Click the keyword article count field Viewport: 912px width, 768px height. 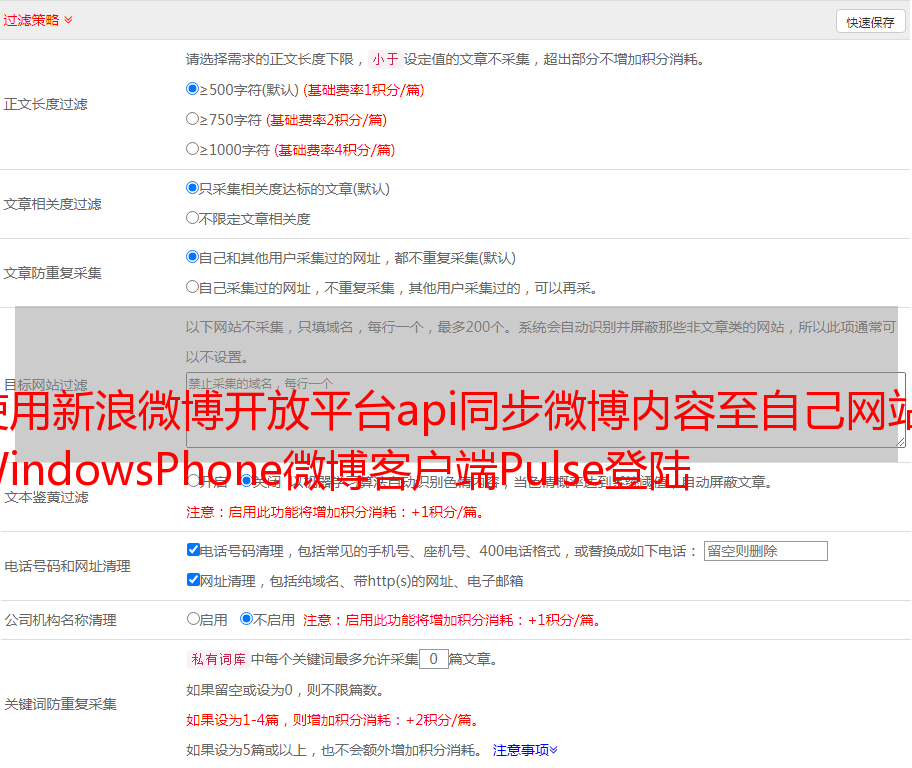(x=434, y=659)
